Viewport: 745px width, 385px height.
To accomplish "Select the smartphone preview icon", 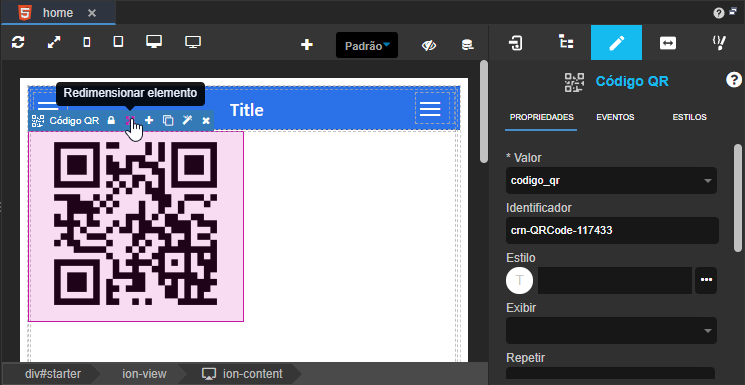I will [x=86, y=42].
